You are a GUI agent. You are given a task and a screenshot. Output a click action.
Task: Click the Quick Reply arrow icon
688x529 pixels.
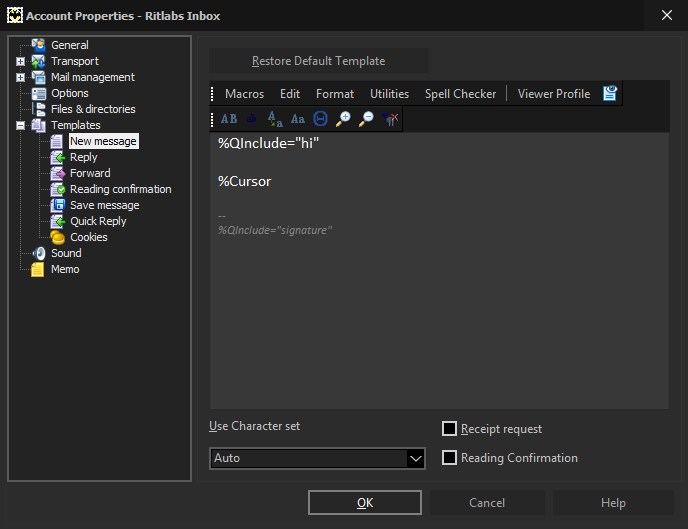[x=57, y=221]
